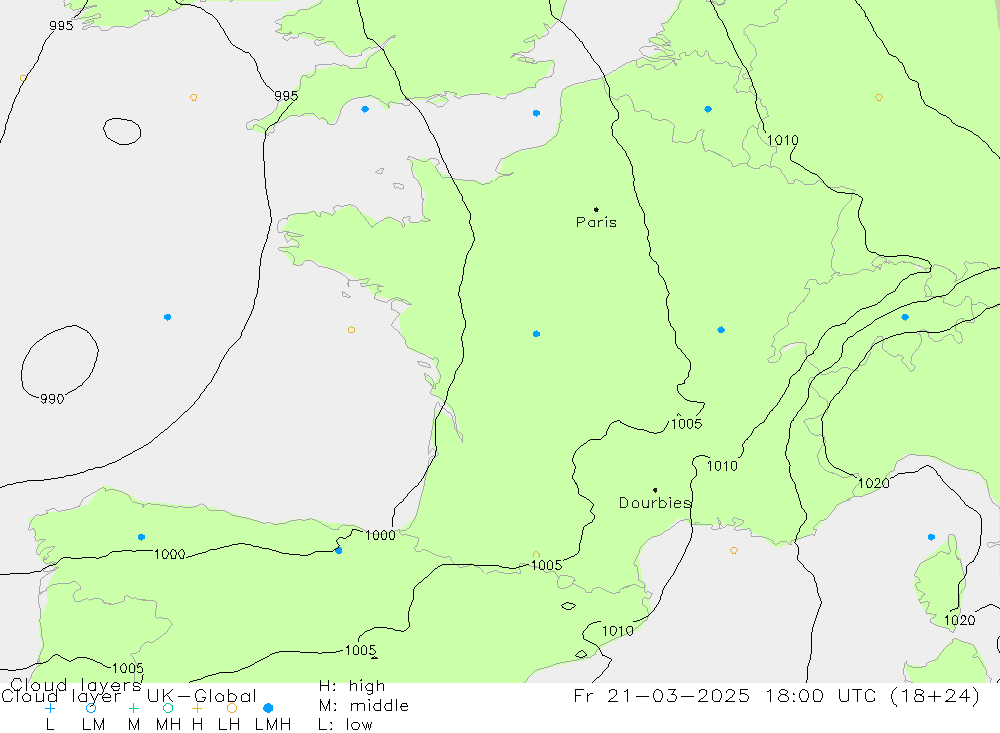Image resolution: width=1000 pixels, height=733 pixels.
Task: Click the blue cloud marker in central France below Paris
Action: [536, 334]
